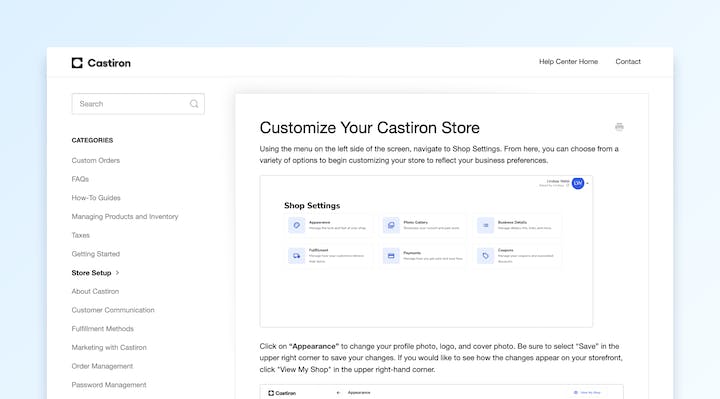This screenshot has width=720, height=399.
Task: Open the Contact page
Action: (x=628, y=62)
